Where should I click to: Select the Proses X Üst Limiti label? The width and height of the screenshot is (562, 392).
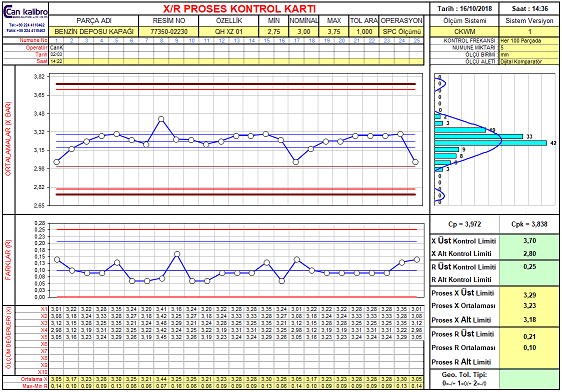(x=463, y=293)
